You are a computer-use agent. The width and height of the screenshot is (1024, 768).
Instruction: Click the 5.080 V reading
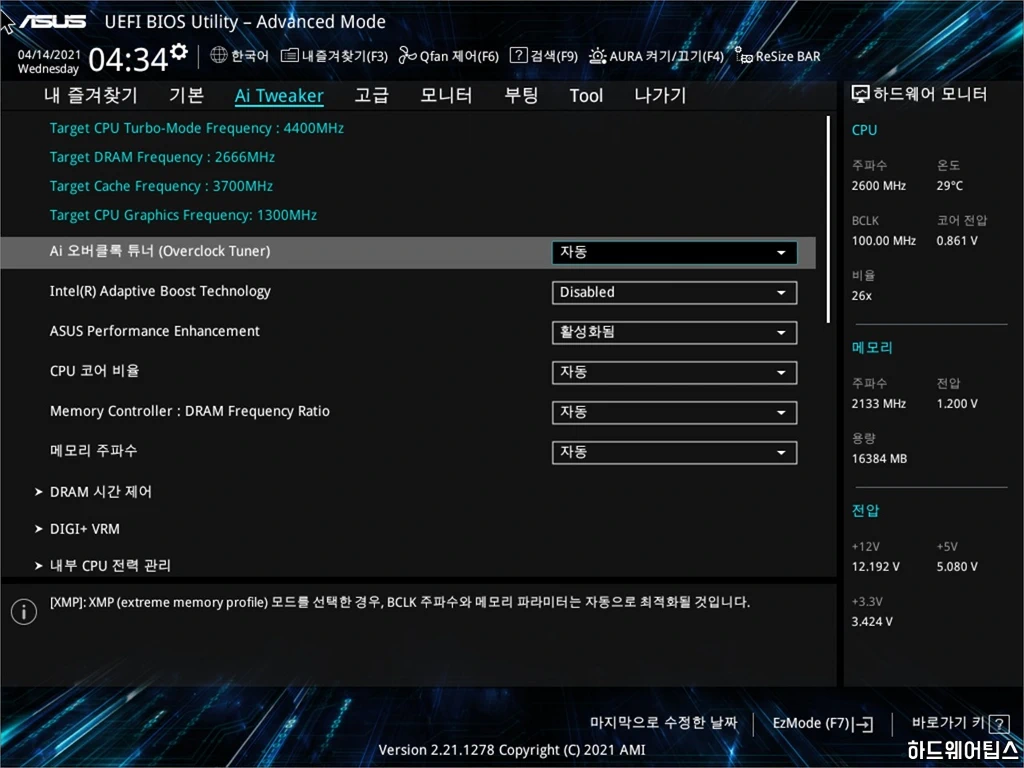coord(957,567)
